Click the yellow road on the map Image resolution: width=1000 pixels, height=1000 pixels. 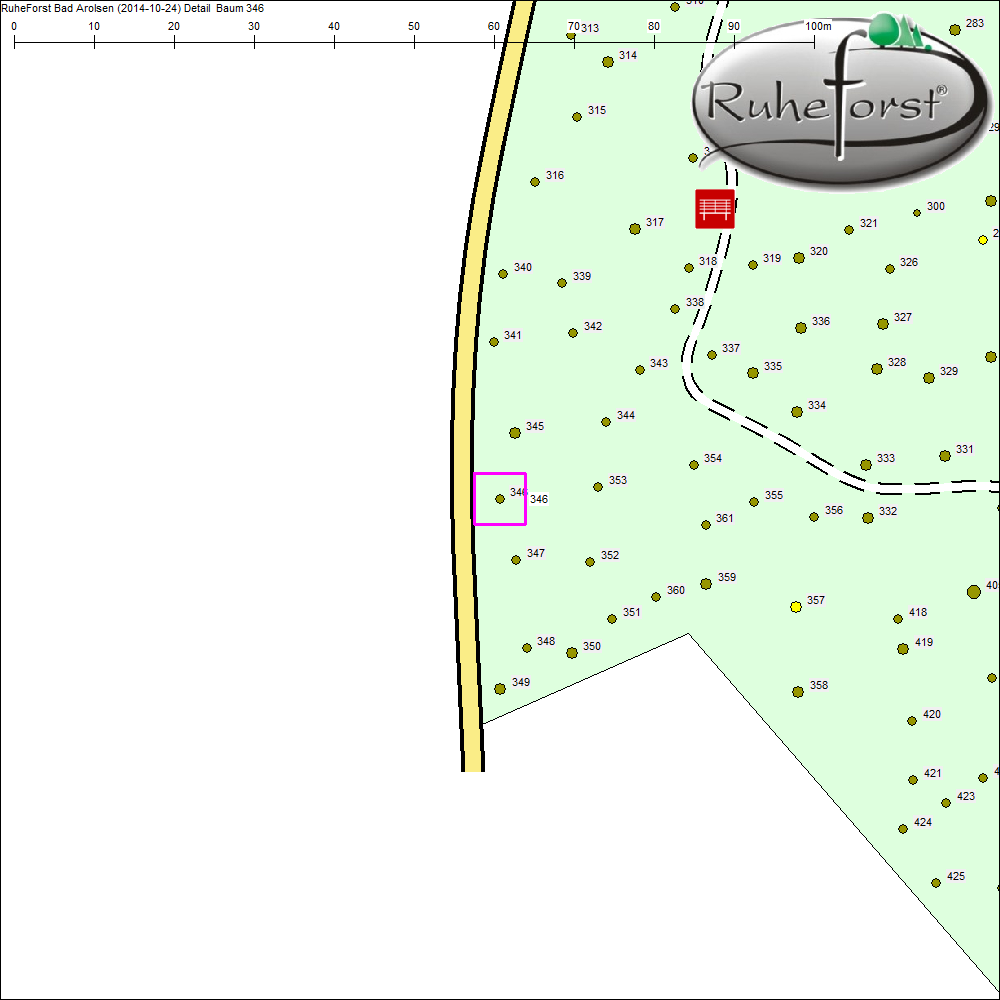click(464, 500)
